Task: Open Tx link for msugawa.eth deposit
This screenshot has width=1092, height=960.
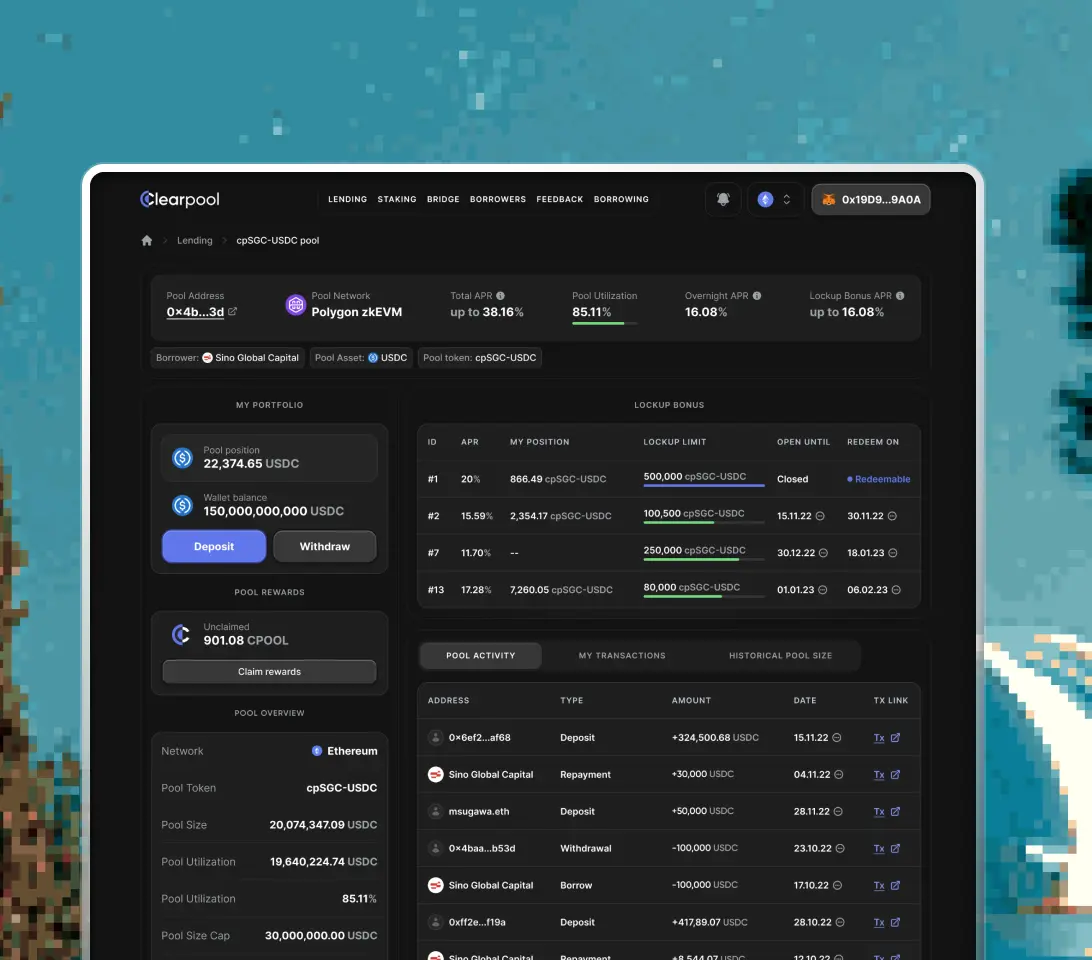Action: coord(879,812)
